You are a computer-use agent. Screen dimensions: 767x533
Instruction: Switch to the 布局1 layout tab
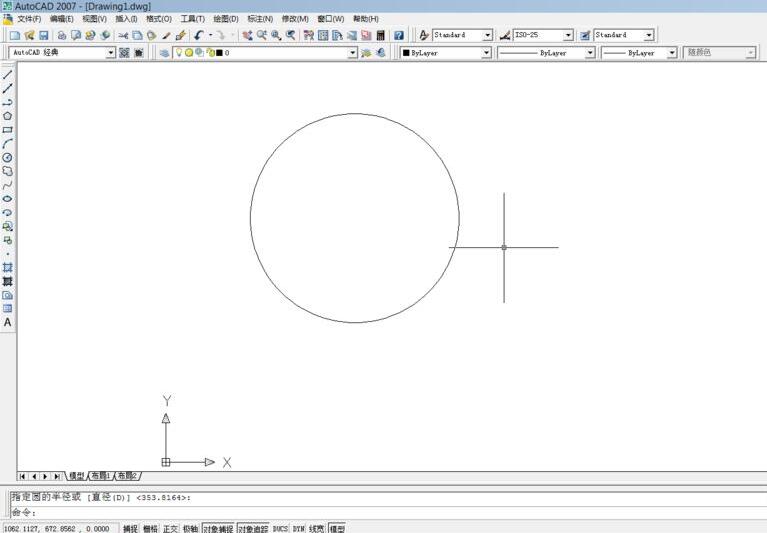pyautogui.click(x=101, y=476)
